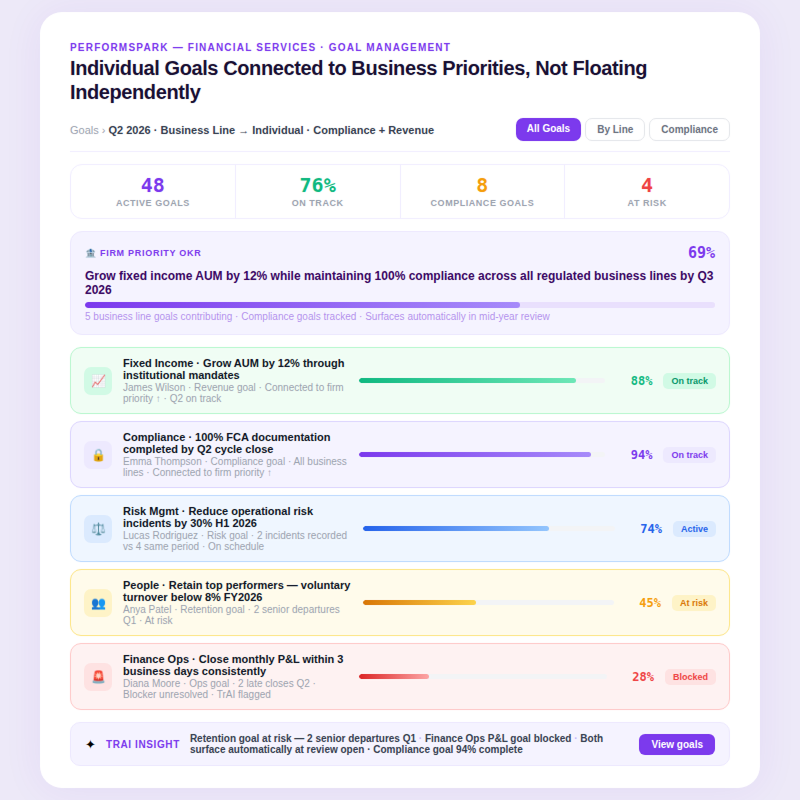Open the 8 Compliance Goals stat
800x800 pixels.
(x=482, y=191)
